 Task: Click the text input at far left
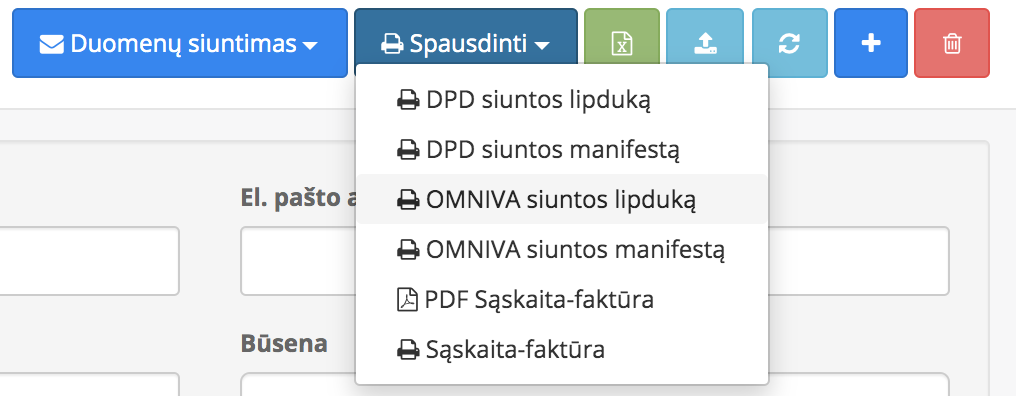pos(89,261)
